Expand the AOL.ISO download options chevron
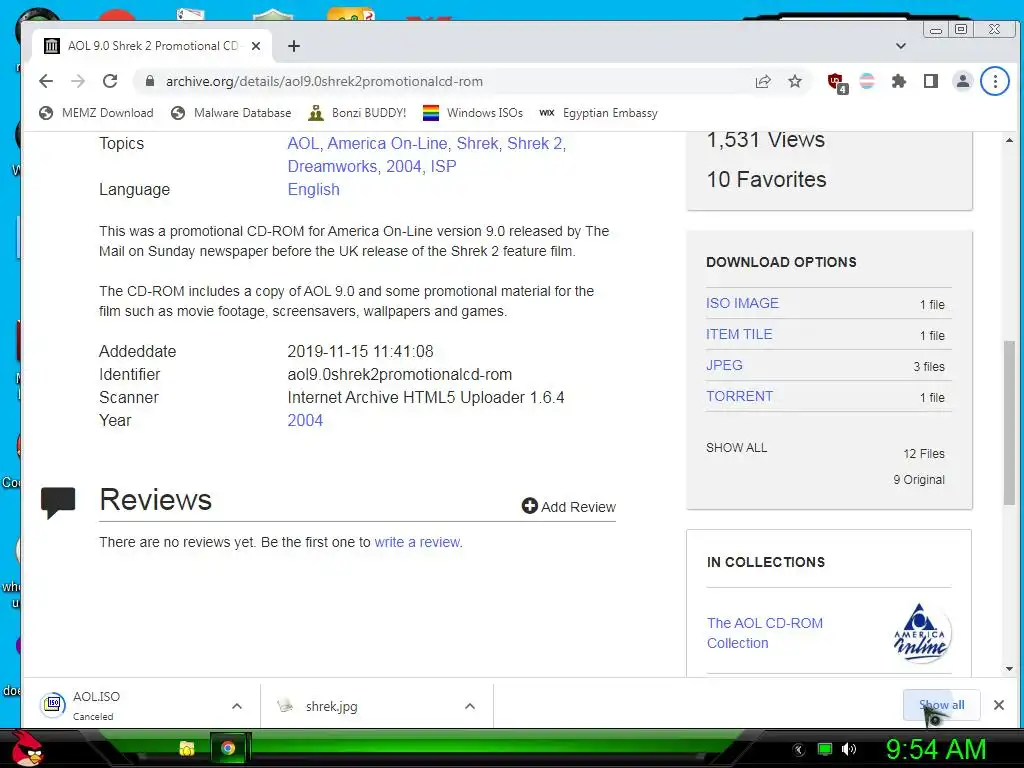This screenshot has height=768, width=1024. (x=237, y=706)
